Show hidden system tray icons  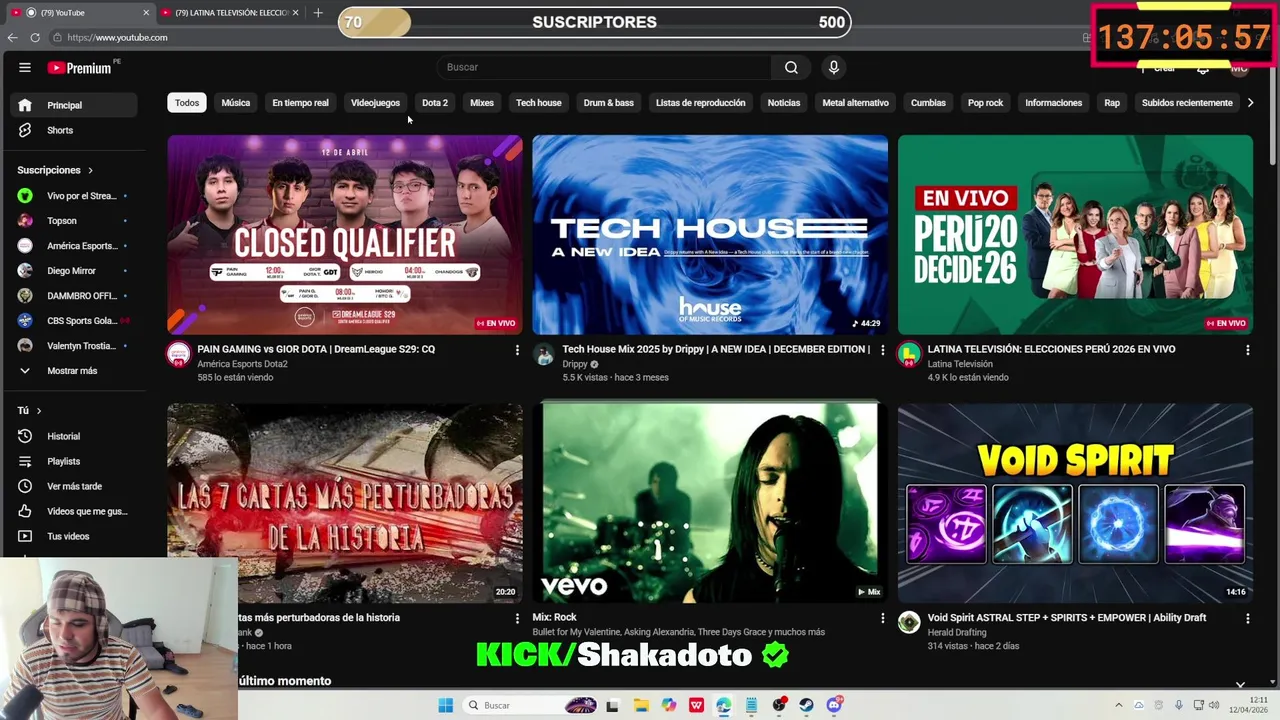[x=1118, y=705]
